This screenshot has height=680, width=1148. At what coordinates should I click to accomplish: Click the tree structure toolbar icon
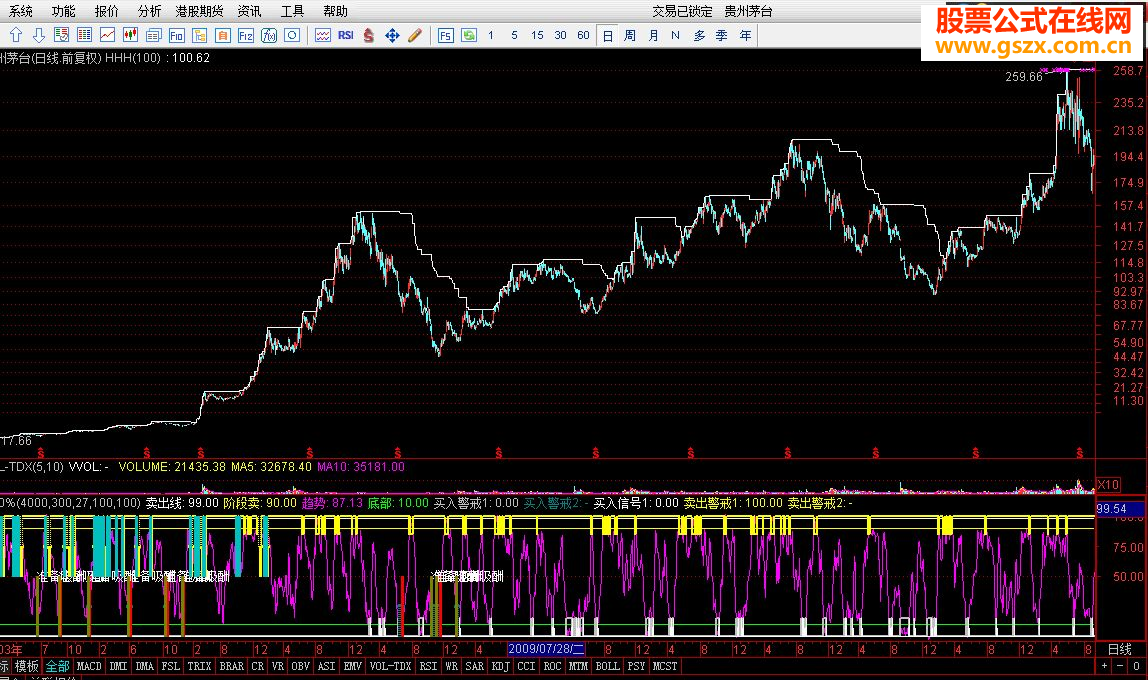click(200, 35)
